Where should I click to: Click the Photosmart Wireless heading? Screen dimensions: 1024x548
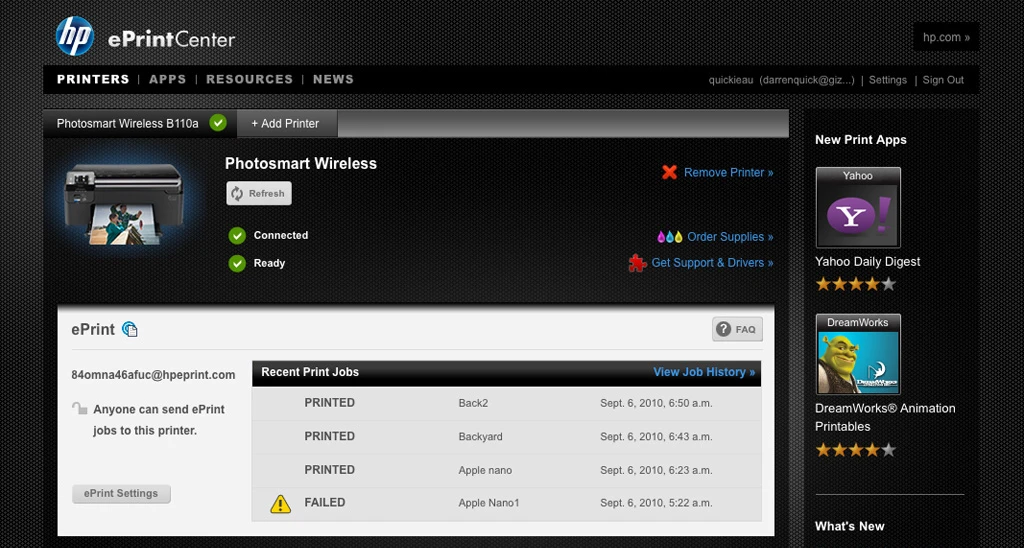(x=301, y=163)
